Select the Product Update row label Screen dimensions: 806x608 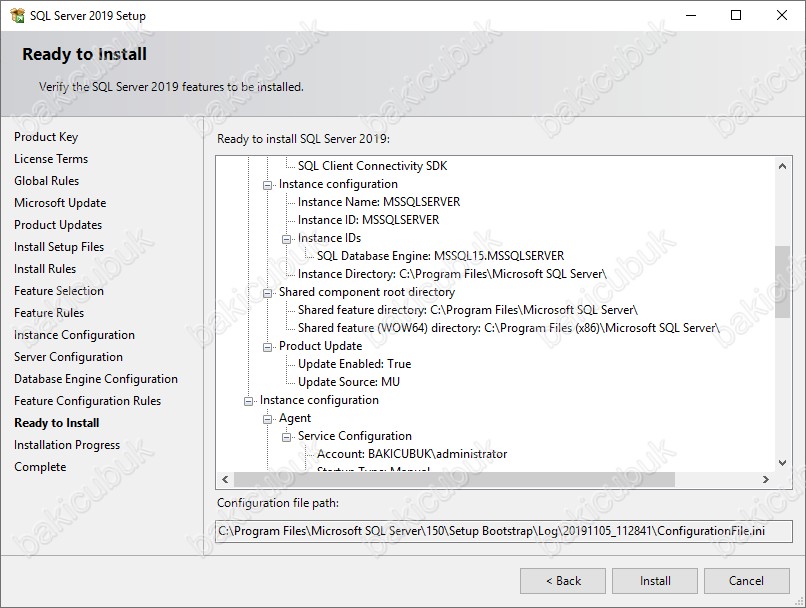pos(320,346)
